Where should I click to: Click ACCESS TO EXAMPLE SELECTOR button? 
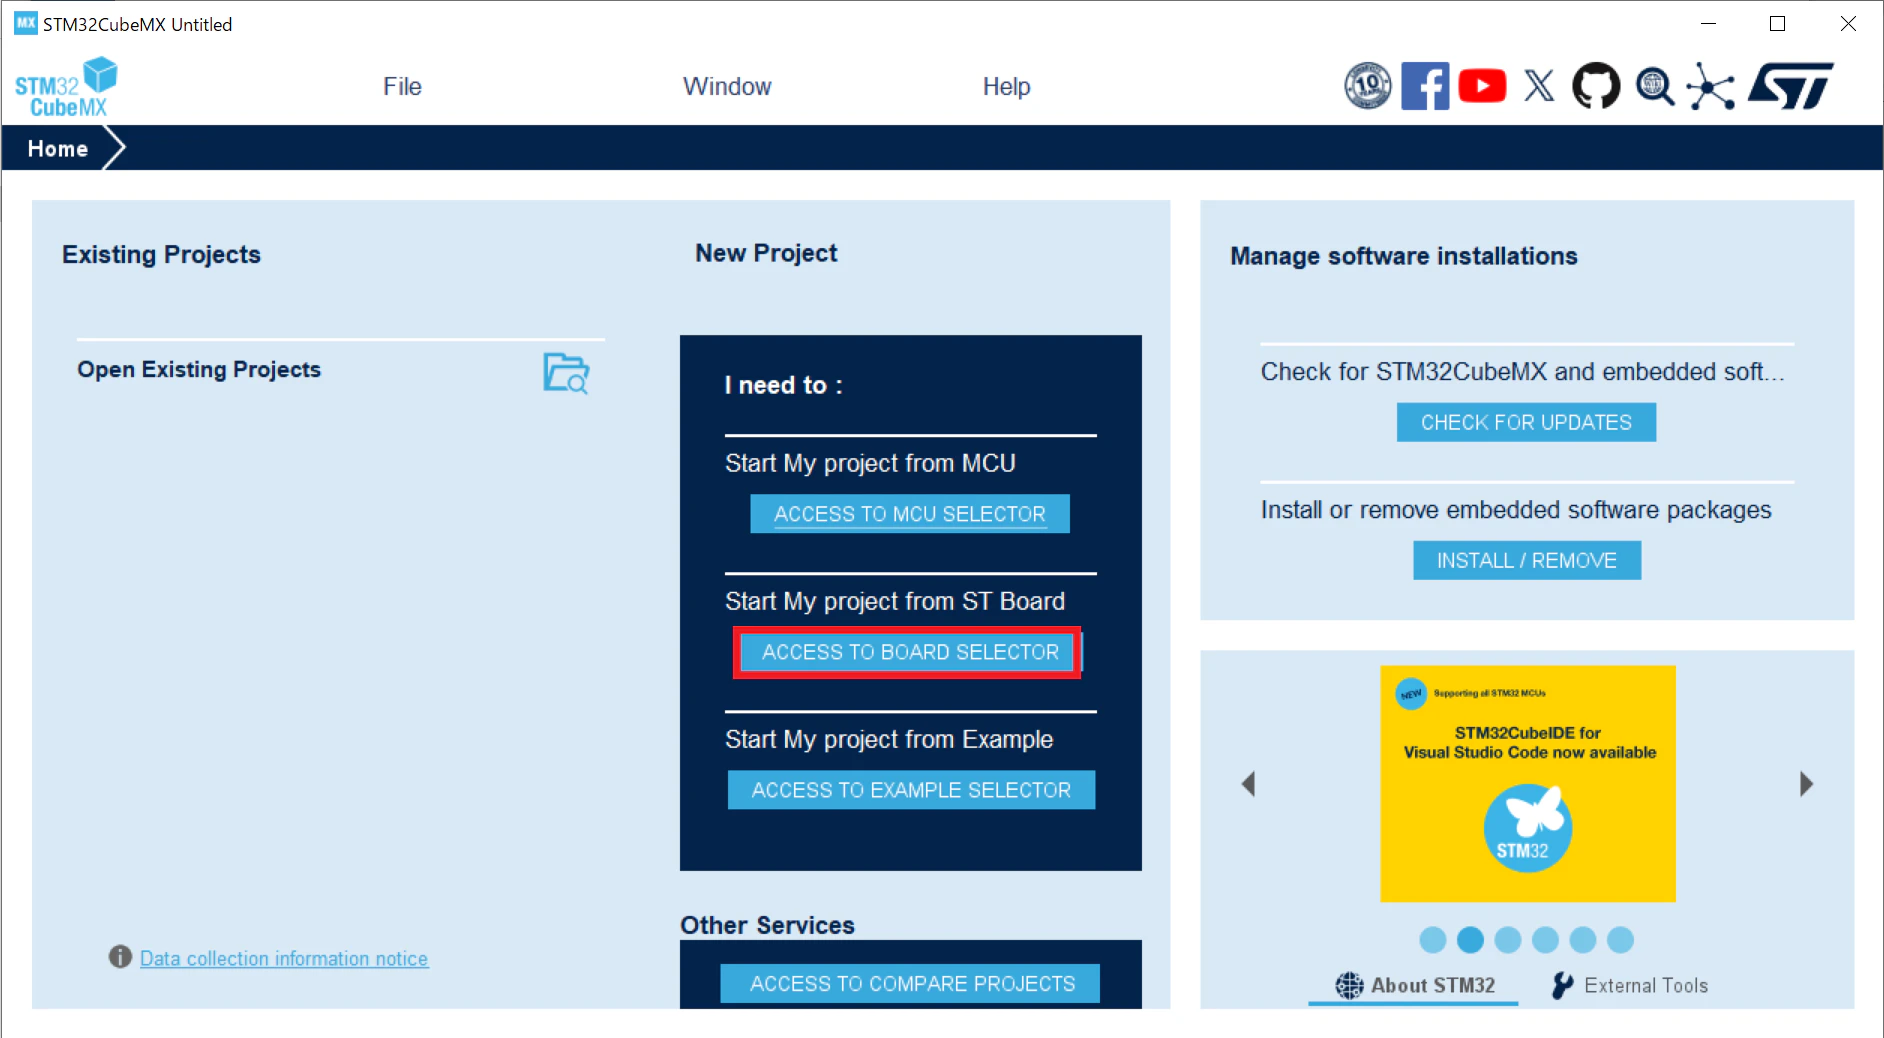[x=911, y=790]
